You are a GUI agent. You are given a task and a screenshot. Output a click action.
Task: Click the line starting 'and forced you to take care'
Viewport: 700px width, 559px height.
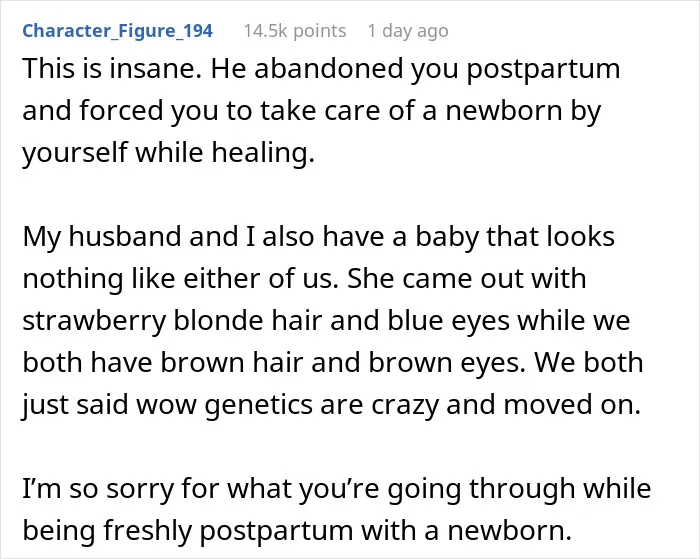(312, 111)
